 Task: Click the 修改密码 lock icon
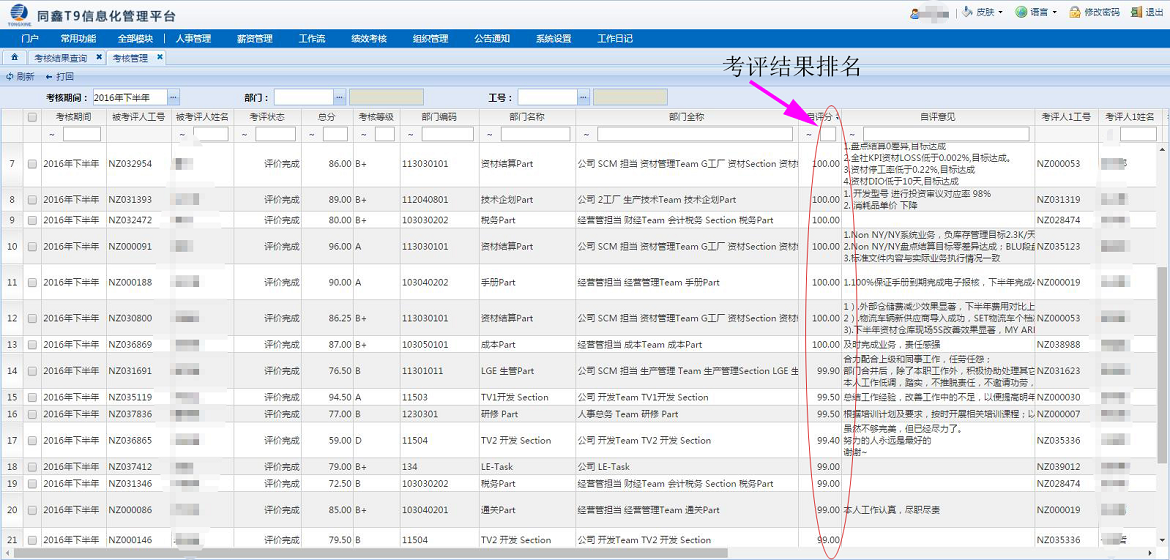(1075, 12)
